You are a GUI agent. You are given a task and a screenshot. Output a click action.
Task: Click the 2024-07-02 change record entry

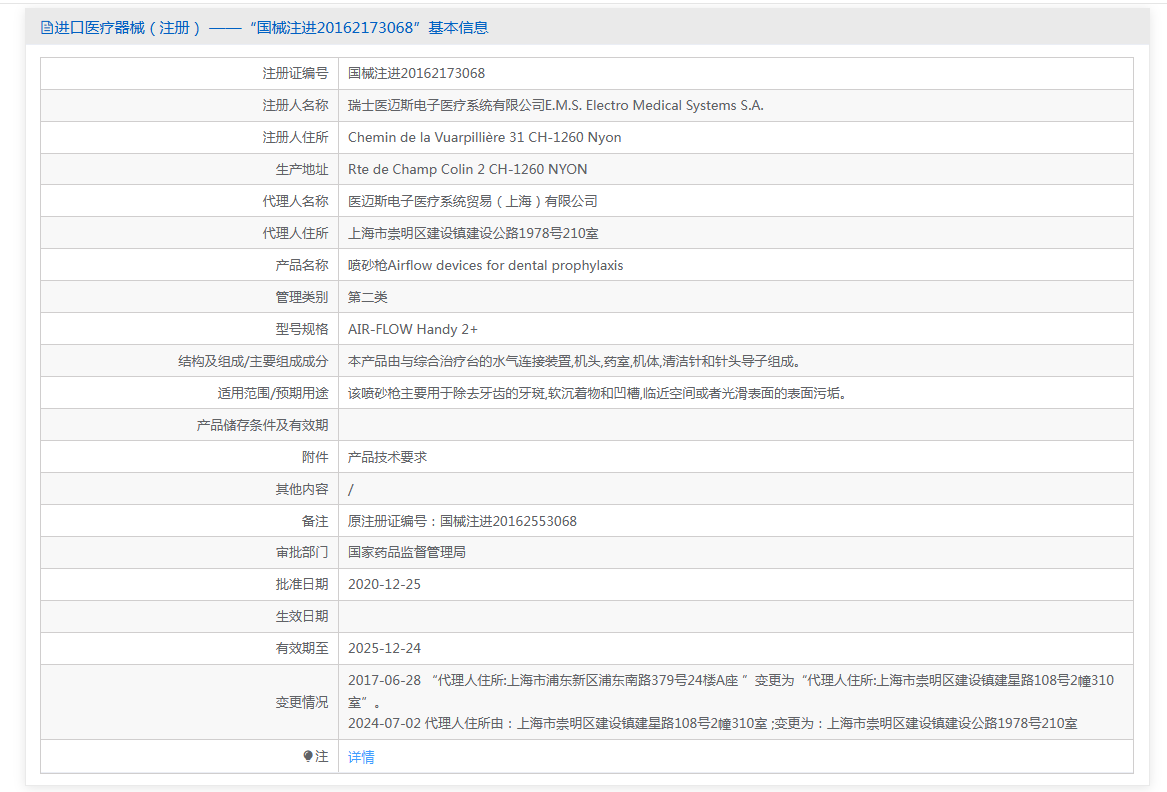tap(712, 723)
